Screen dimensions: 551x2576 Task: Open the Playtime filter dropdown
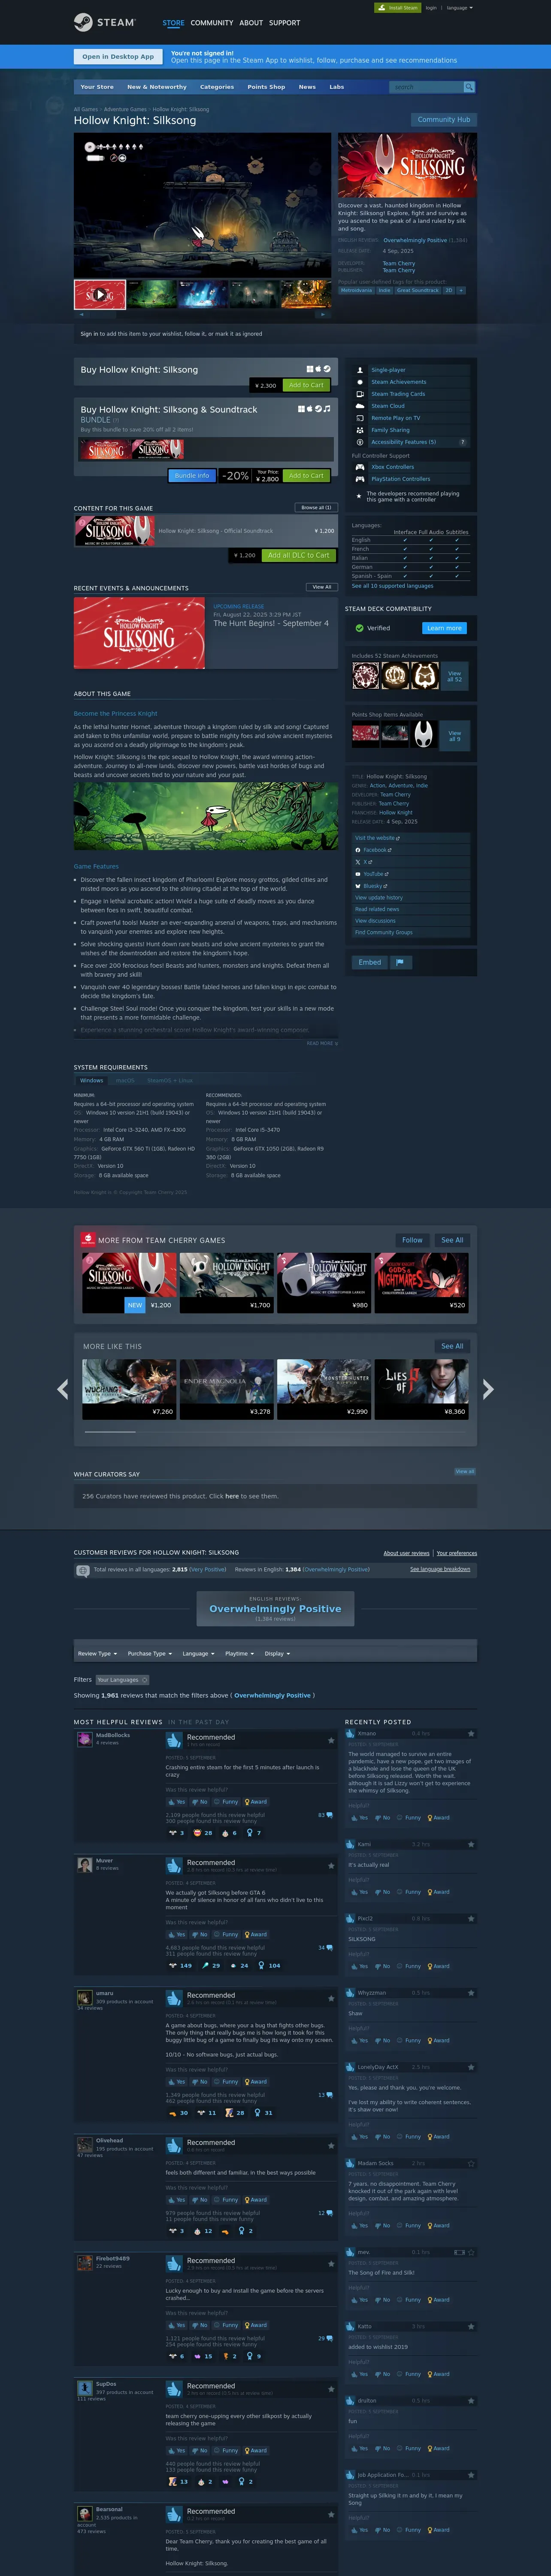click(x=240, y=1654)
